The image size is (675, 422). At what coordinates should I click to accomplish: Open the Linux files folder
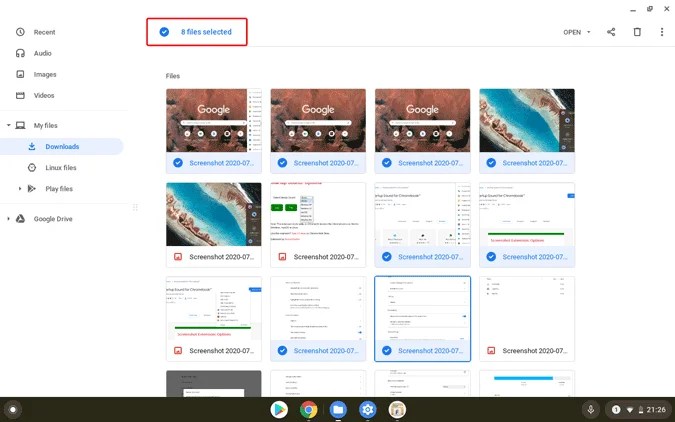pos(61,168)
